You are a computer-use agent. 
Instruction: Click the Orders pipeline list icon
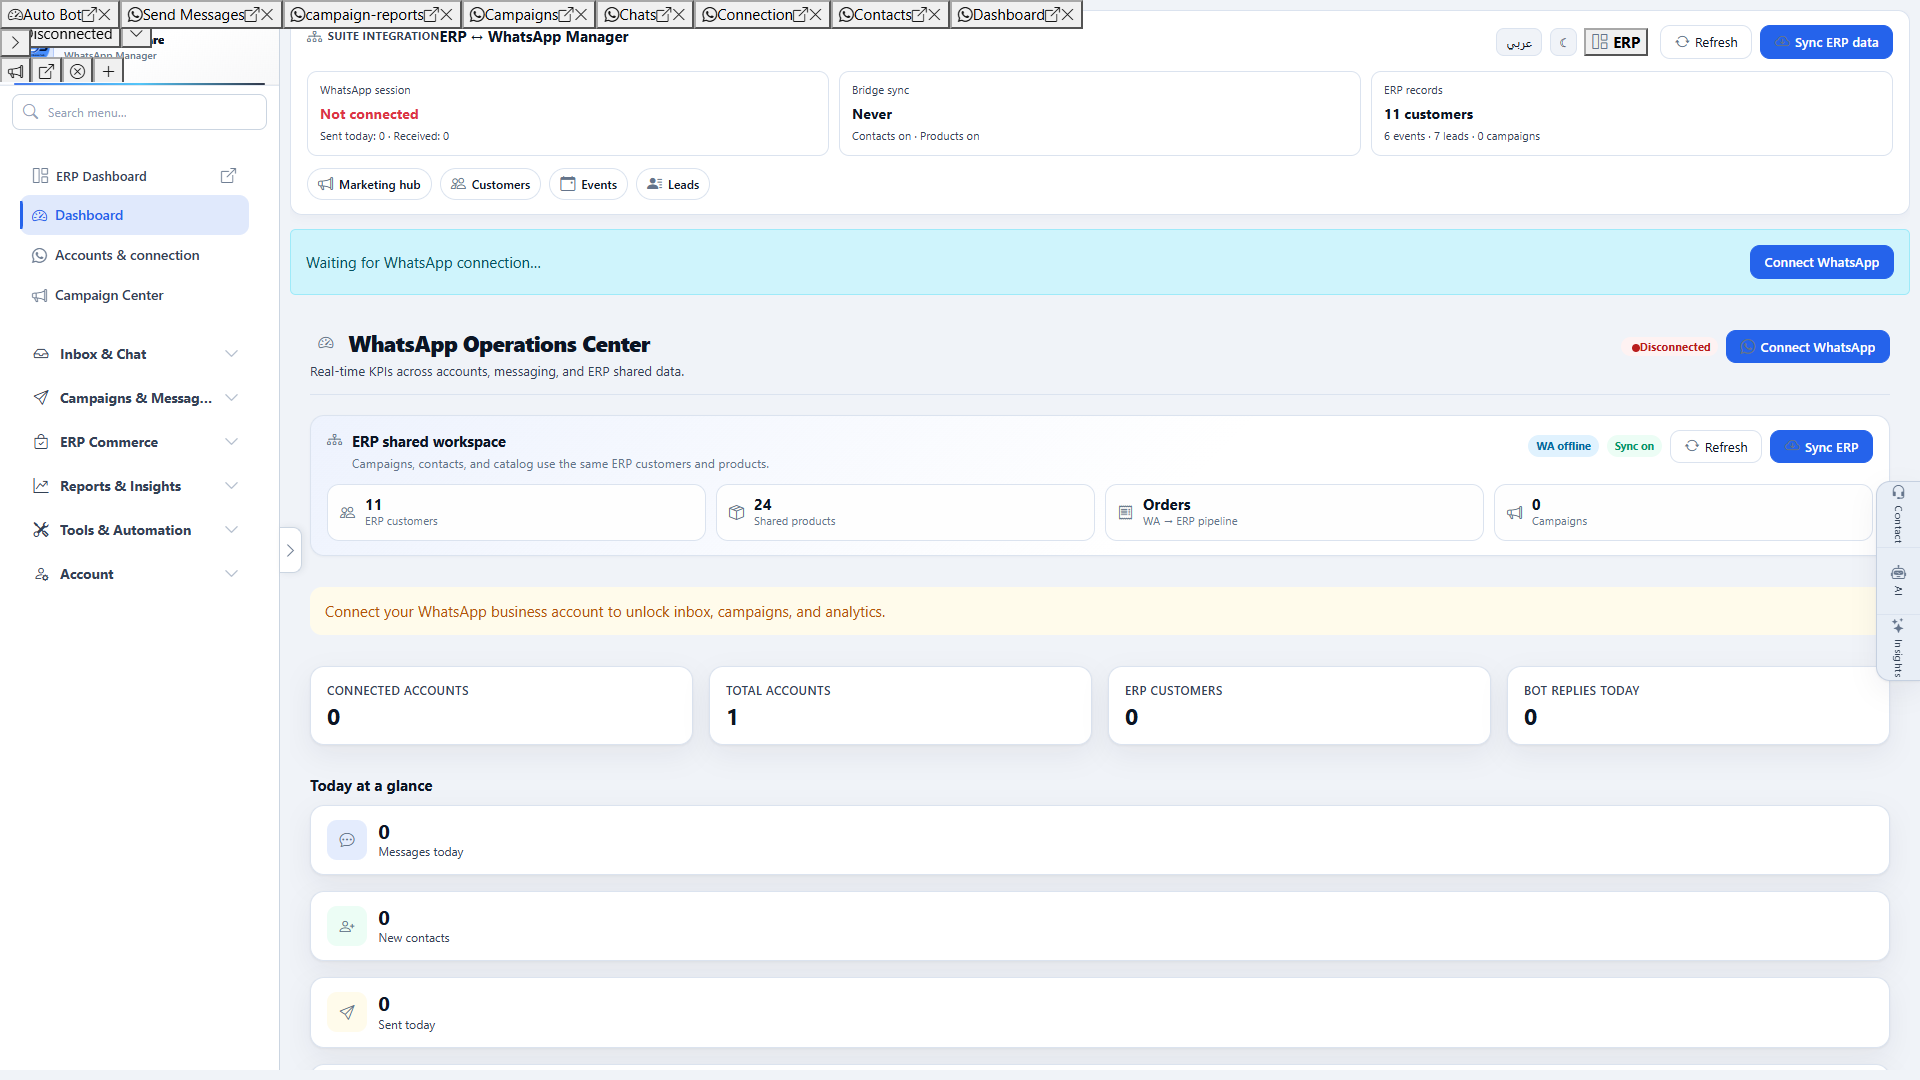pyautogui.click(x=1125, y=513)
